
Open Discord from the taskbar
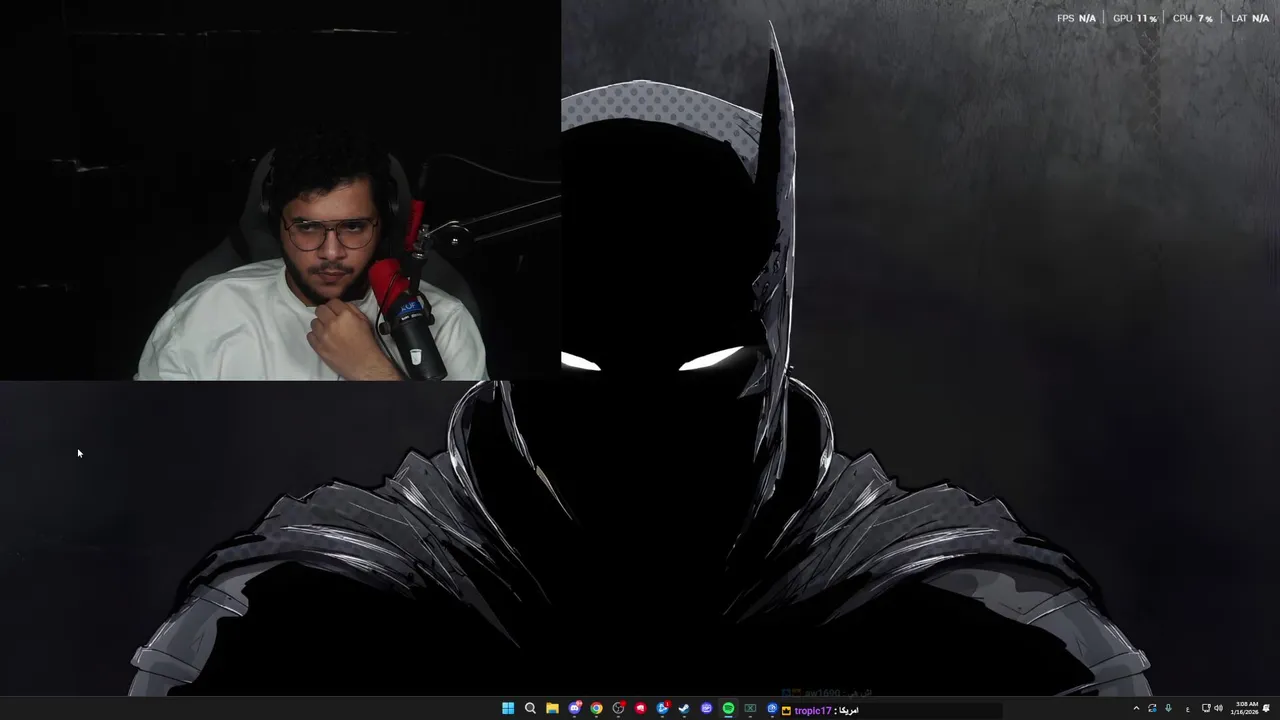click(x=575, y=709)
